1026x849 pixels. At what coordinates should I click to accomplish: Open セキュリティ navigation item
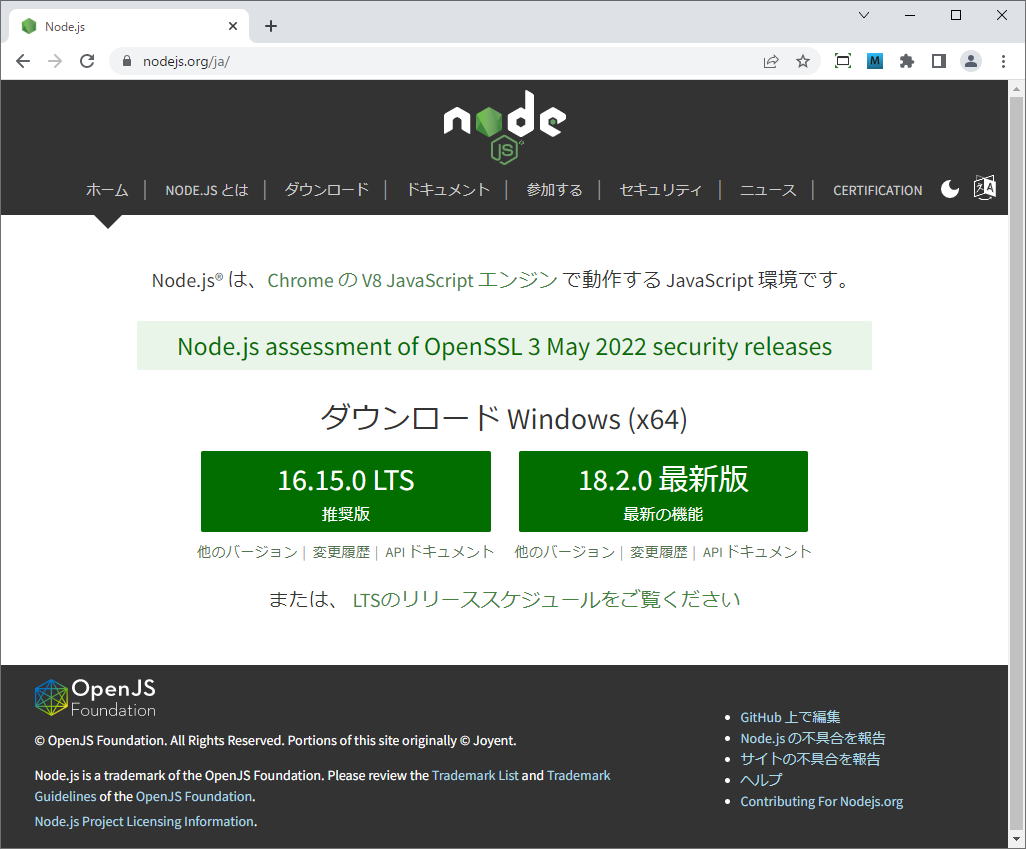(x=660, y=190)
